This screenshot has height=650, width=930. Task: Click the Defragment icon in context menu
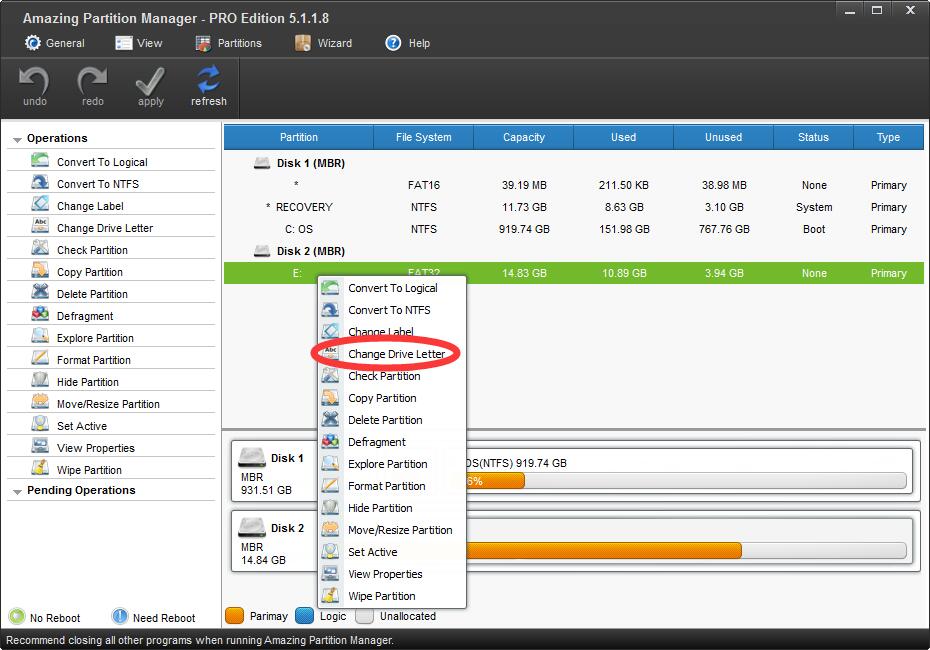pyautogui.click(x=330, y=441)
